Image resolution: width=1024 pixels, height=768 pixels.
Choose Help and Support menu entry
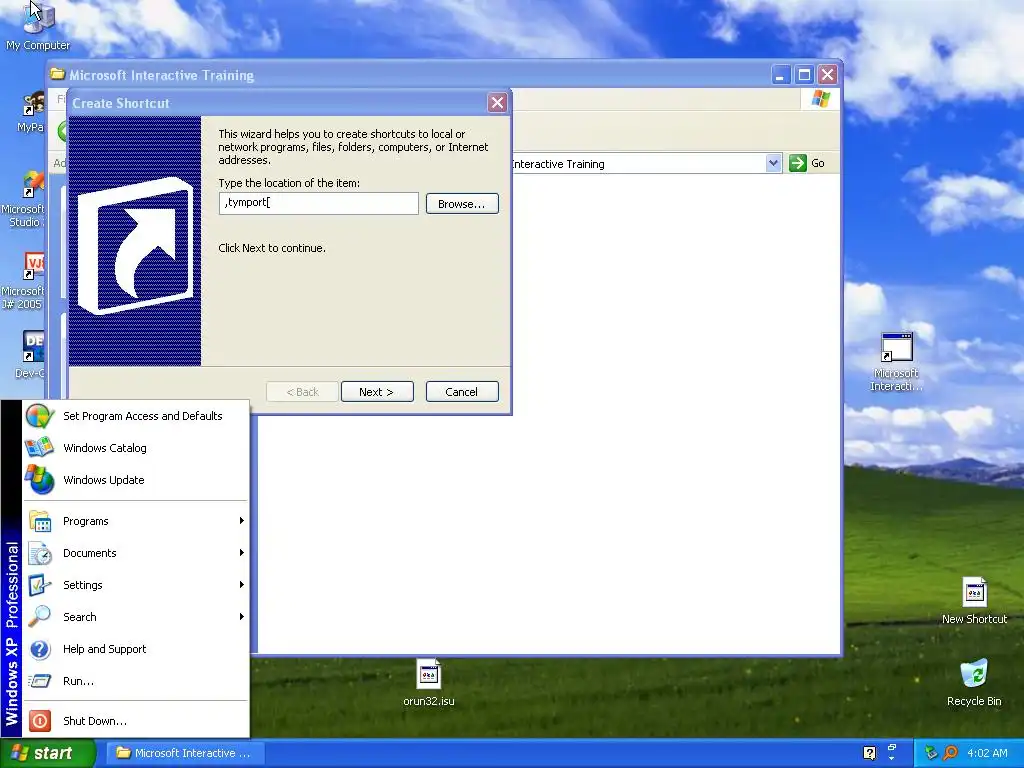pyautogui.click(x=136, y=649)
